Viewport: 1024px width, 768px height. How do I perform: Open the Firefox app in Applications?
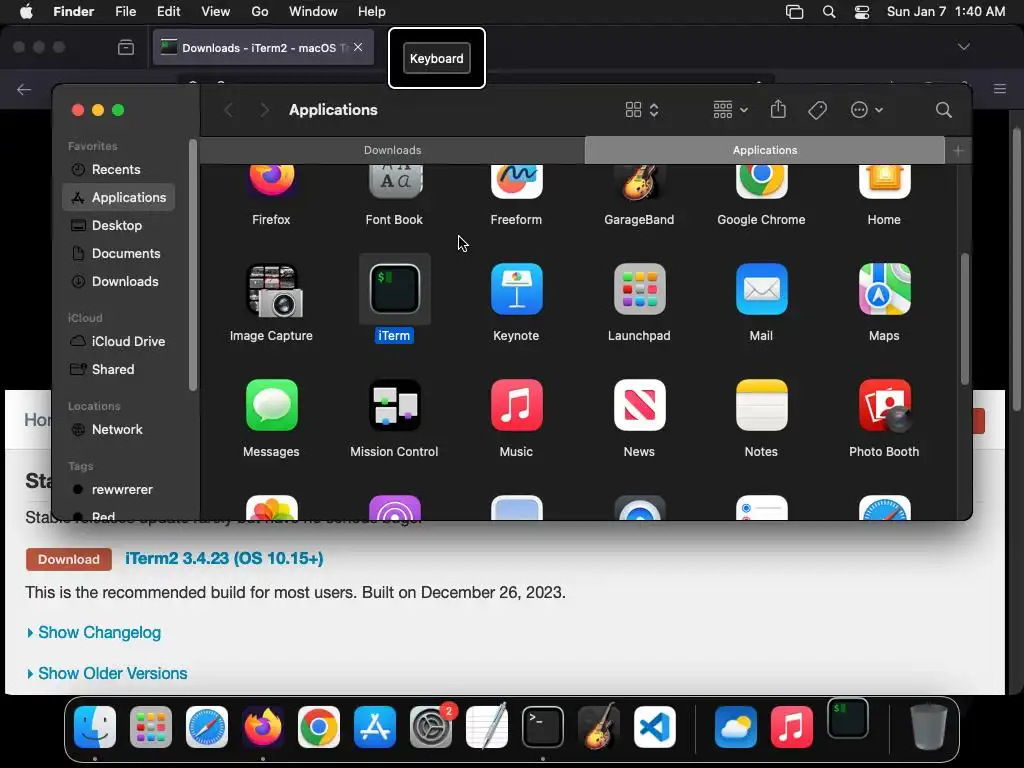271,182
